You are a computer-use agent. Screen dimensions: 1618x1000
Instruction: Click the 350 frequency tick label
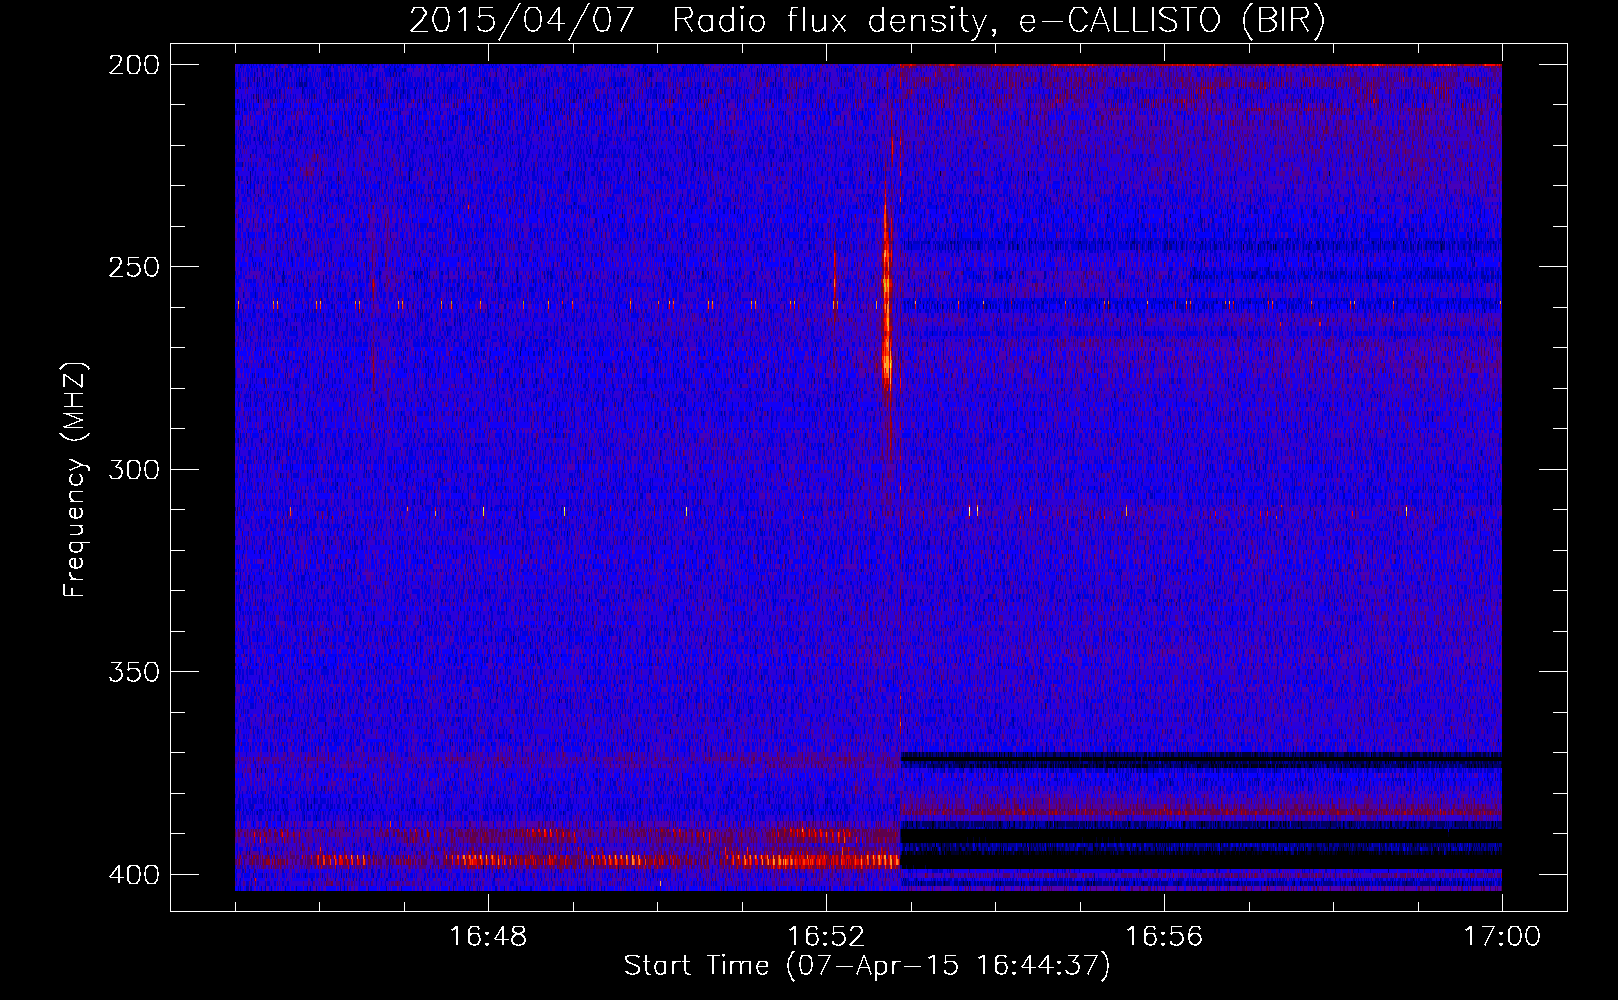[134, 672]
